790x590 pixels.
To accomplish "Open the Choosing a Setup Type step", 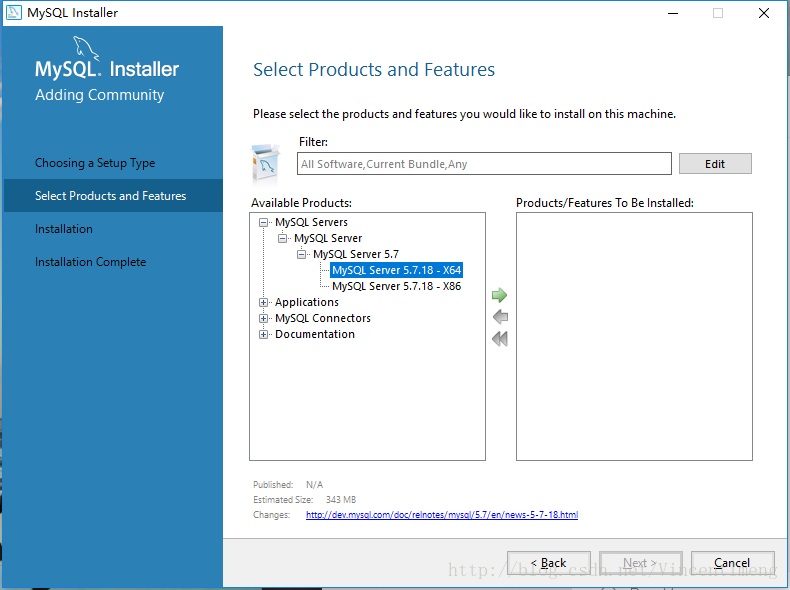I will 95,163.
